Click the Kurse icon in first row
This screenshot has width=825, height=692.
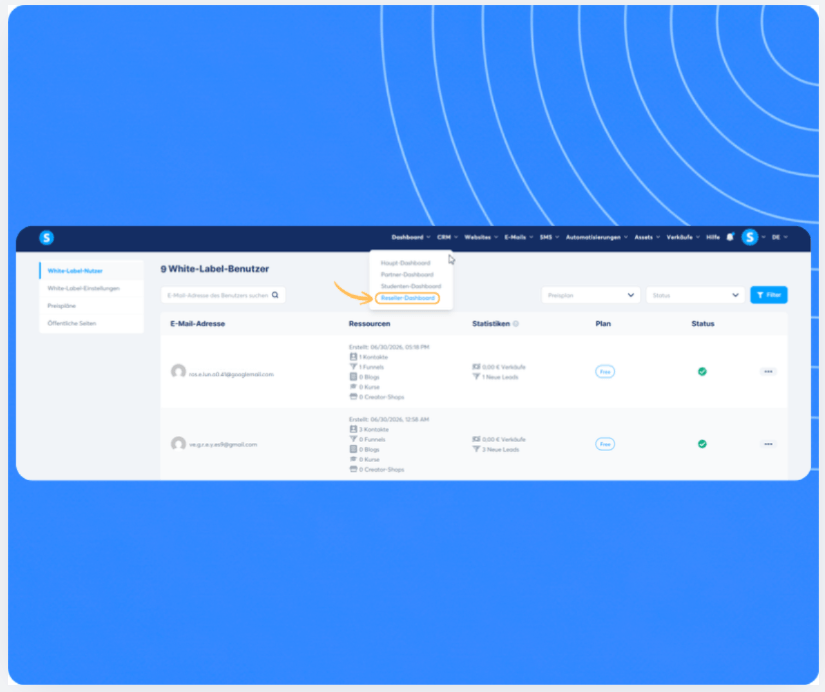(x=353, y=387)
